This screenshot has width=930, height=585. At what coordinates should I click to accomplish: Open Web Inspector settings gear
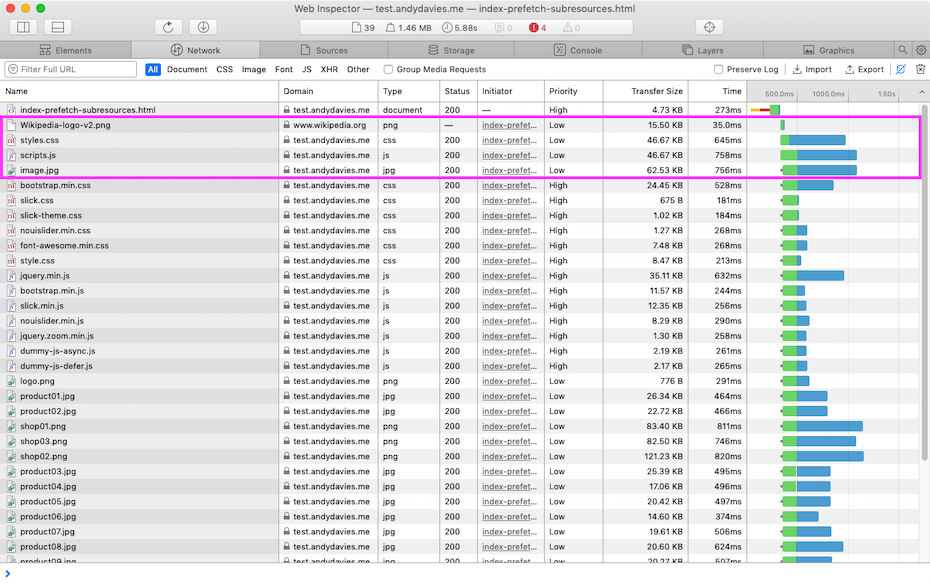(x=921, y=50)
